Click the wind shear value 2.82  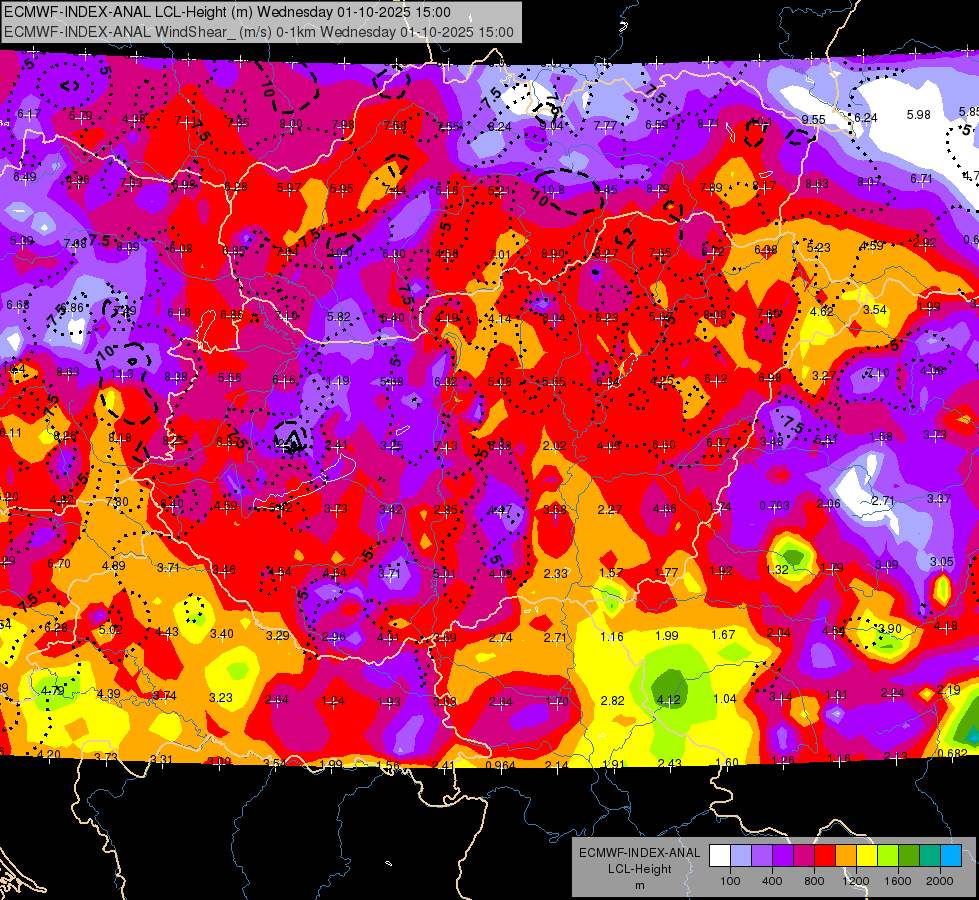coord(612,701)
